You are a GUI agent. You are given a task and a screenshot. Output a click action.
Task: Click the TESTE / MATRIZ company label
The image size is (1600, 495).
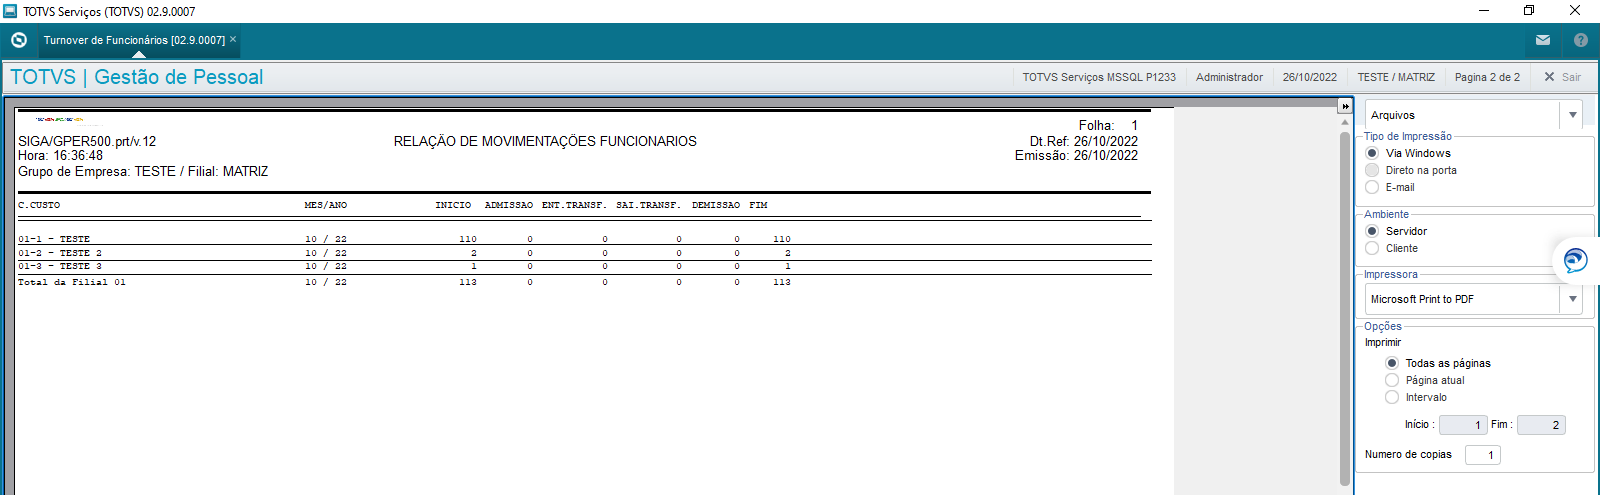[1396, 77]
